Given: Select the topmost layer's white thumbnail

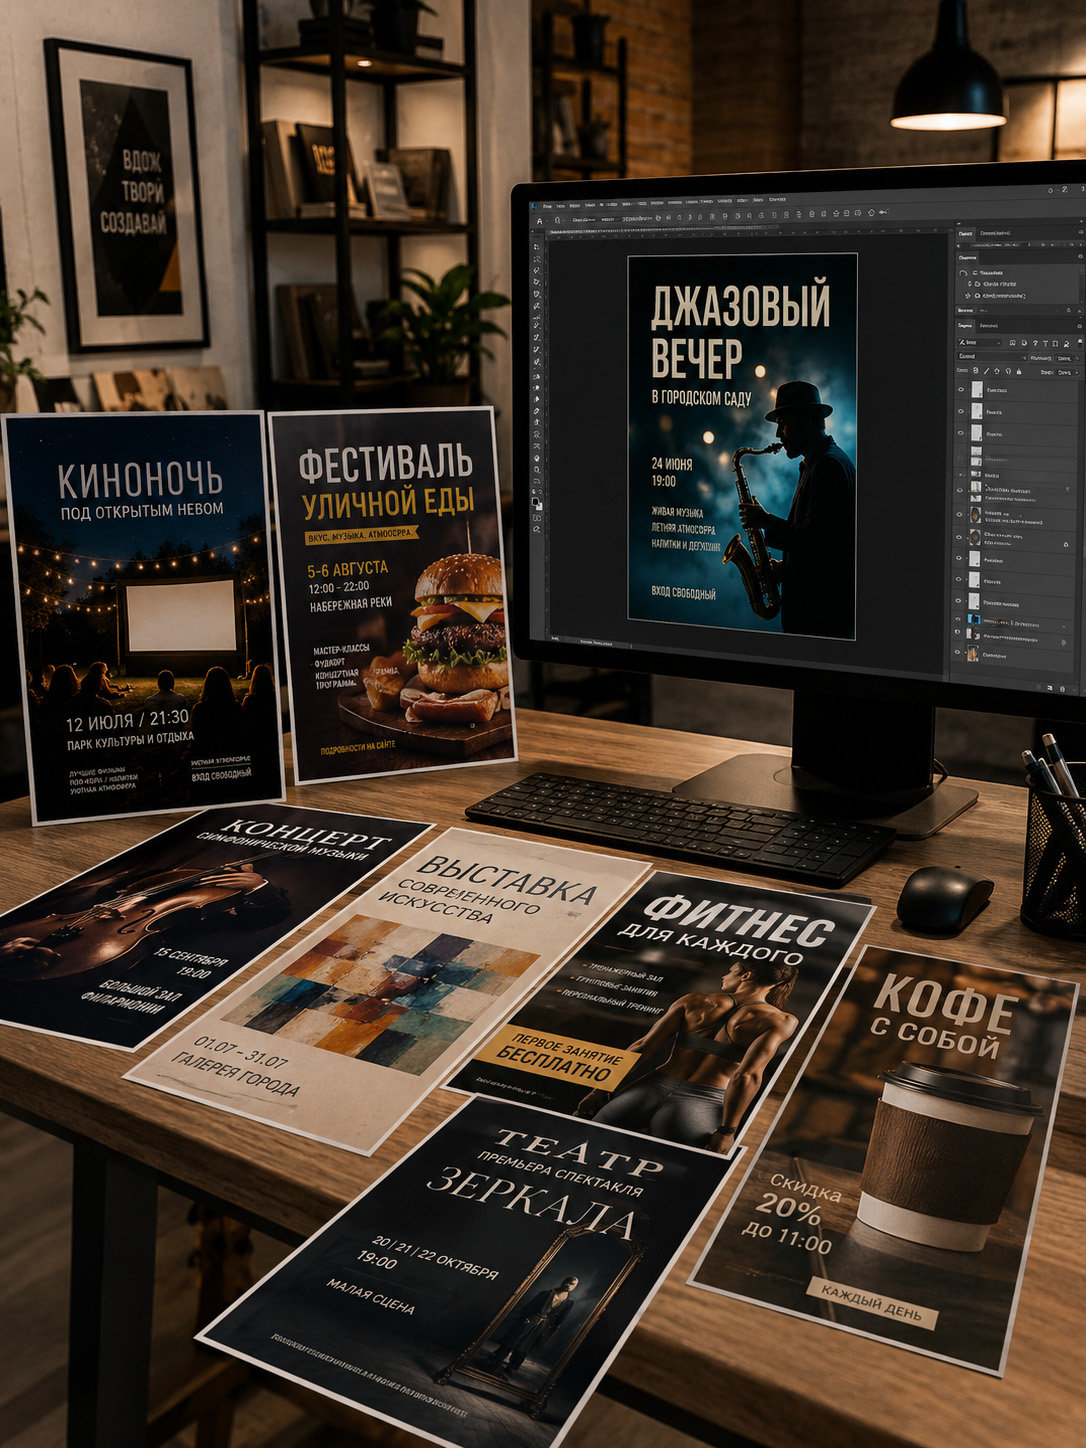Looking at the screenshot, I should point(977,389).
